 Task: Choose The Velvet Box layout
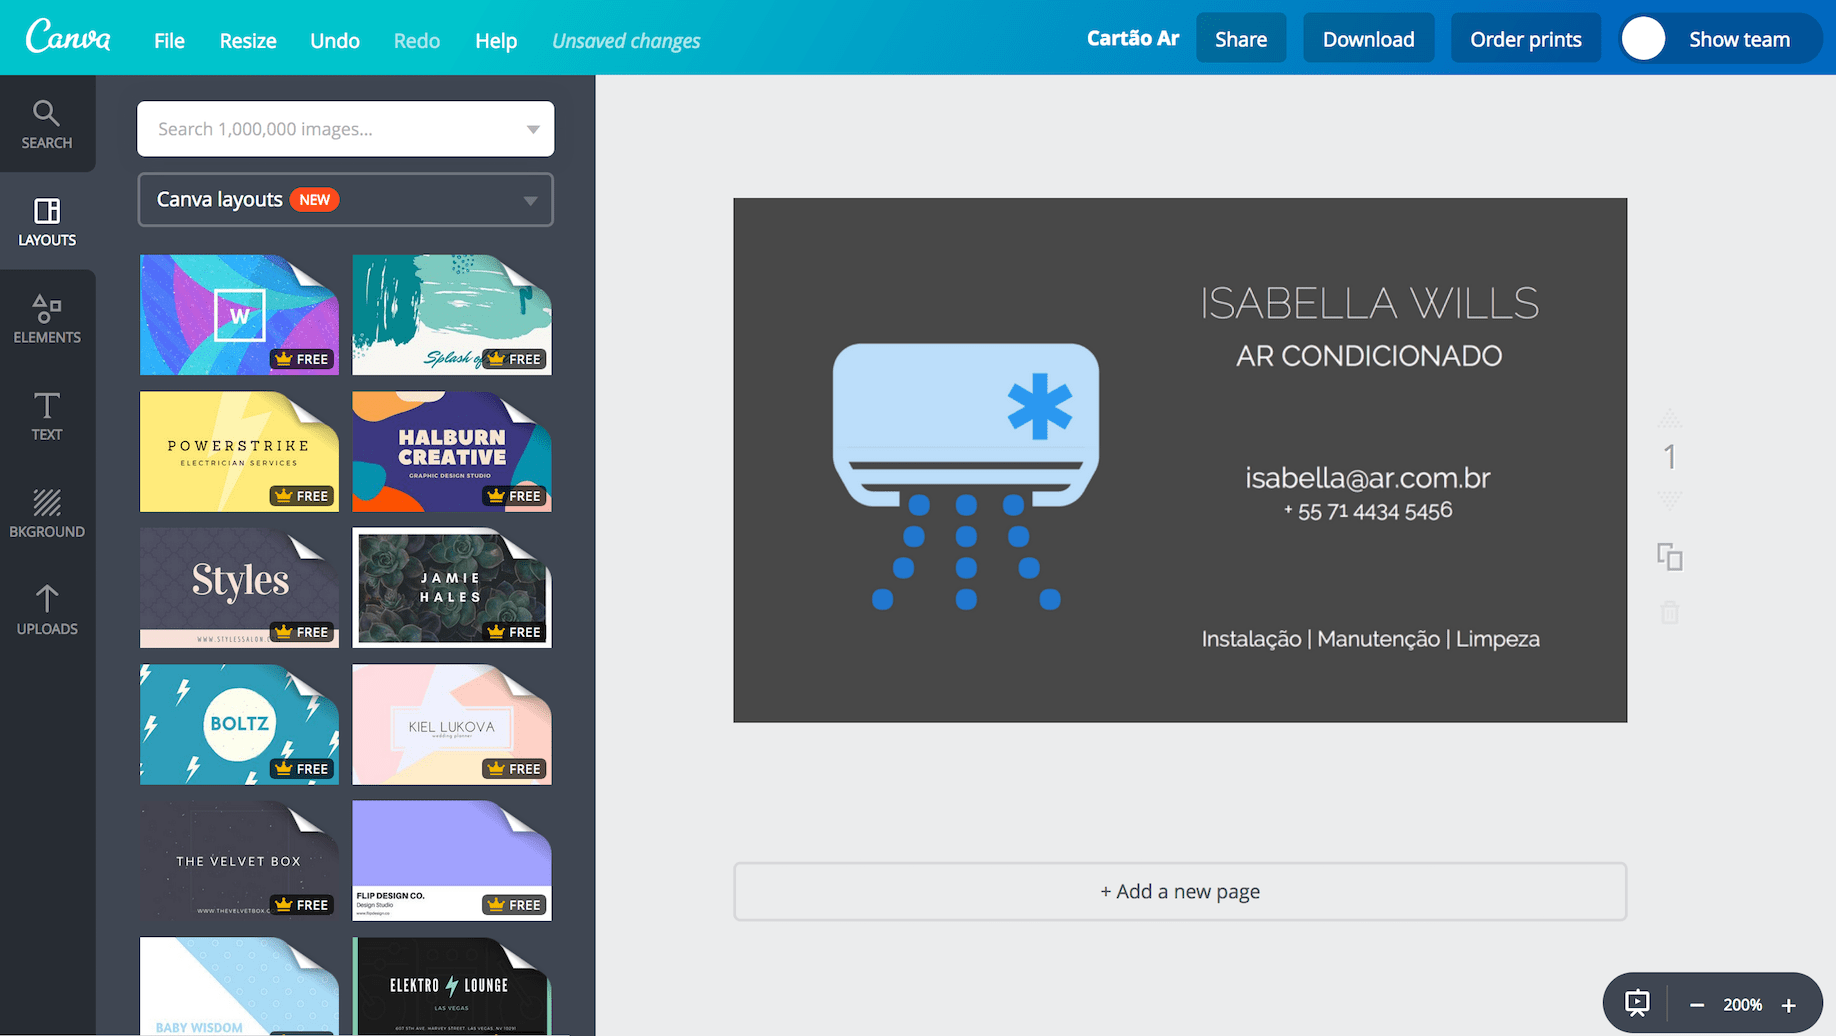[239, 861]
